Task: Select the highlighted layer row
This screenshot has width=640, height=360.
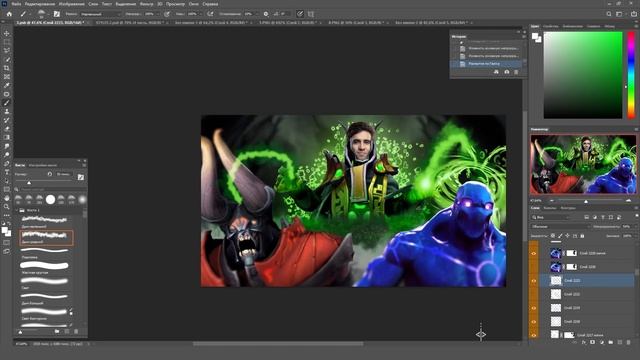Action: 587,281
